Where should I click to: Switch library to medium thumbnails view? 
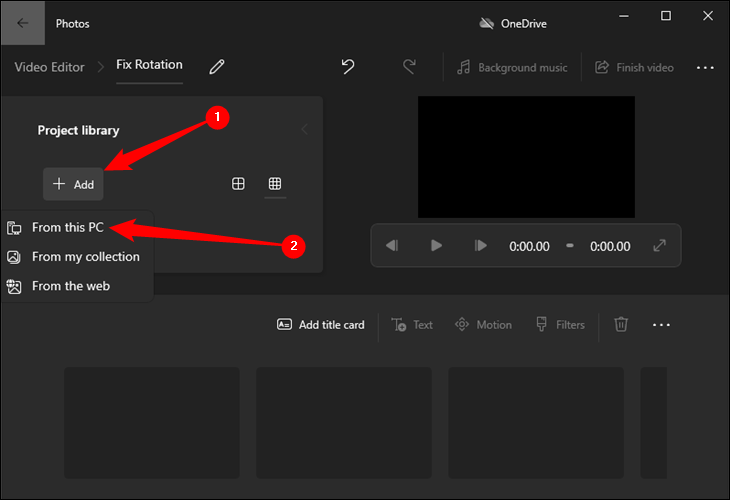[238, 184]
